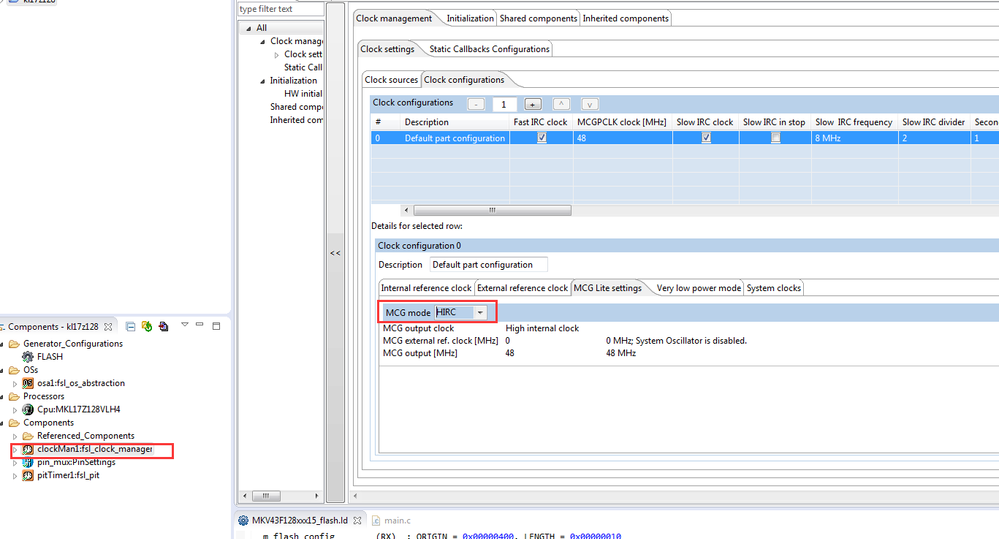Click the type filter text field

280,9
